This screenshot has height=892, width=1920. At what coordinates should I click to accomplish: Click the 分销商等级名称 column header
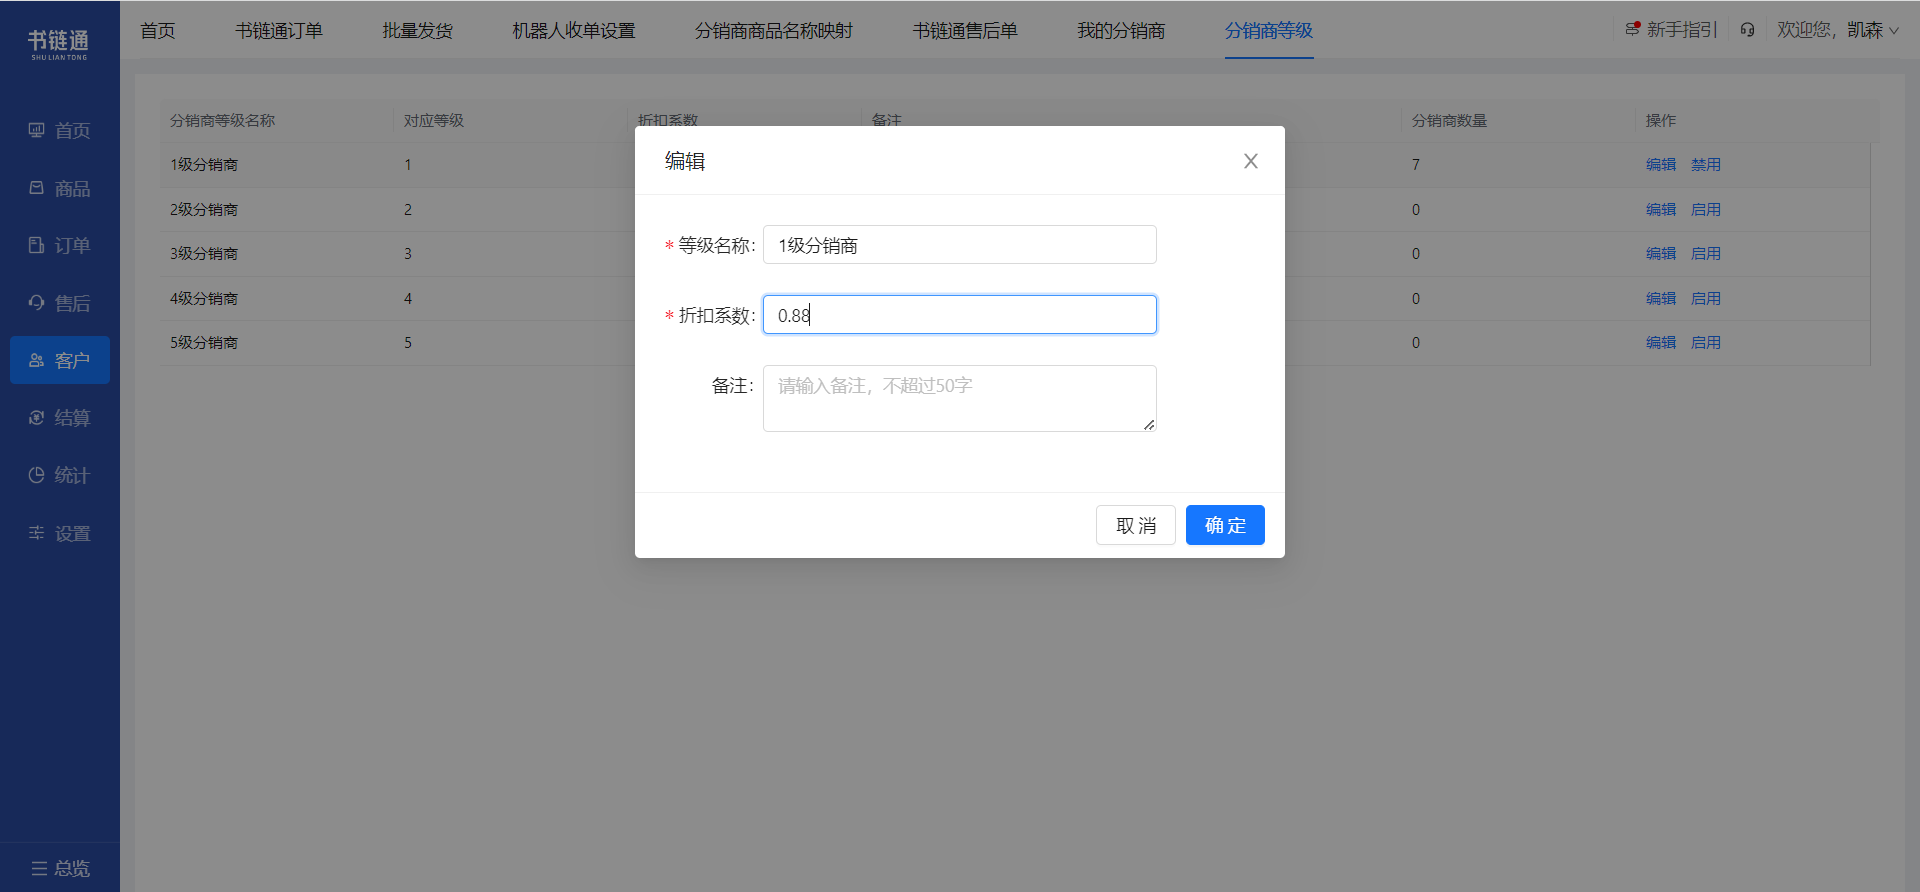tap(222, 121)
